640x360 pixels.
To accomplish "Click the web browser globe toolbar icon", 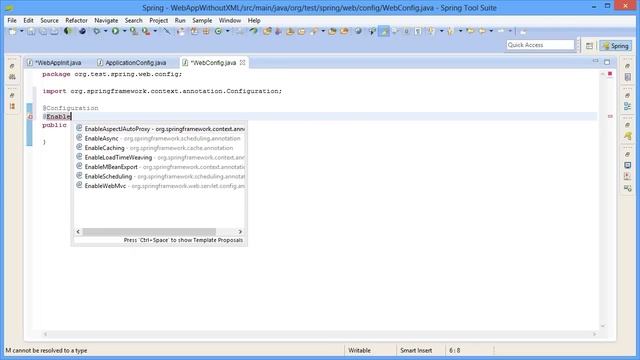I will [x=358, y=31].
